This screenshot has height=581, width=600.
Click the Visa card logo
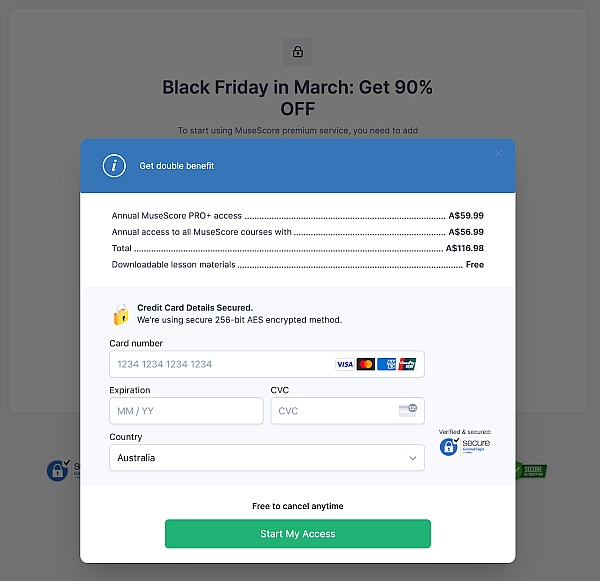345,364
